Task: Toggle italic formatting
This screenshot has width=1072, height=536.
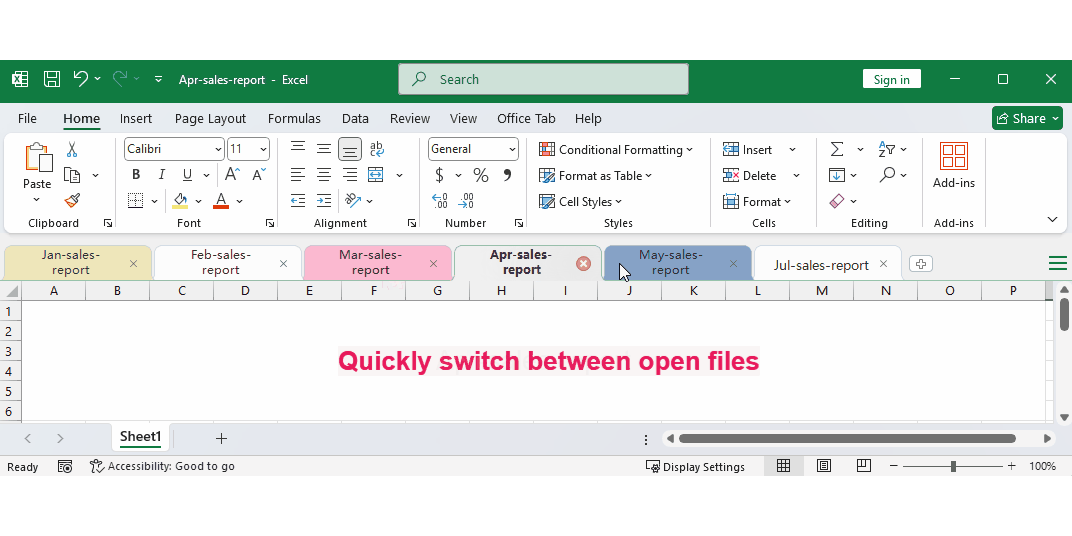Action: (161, 175)
